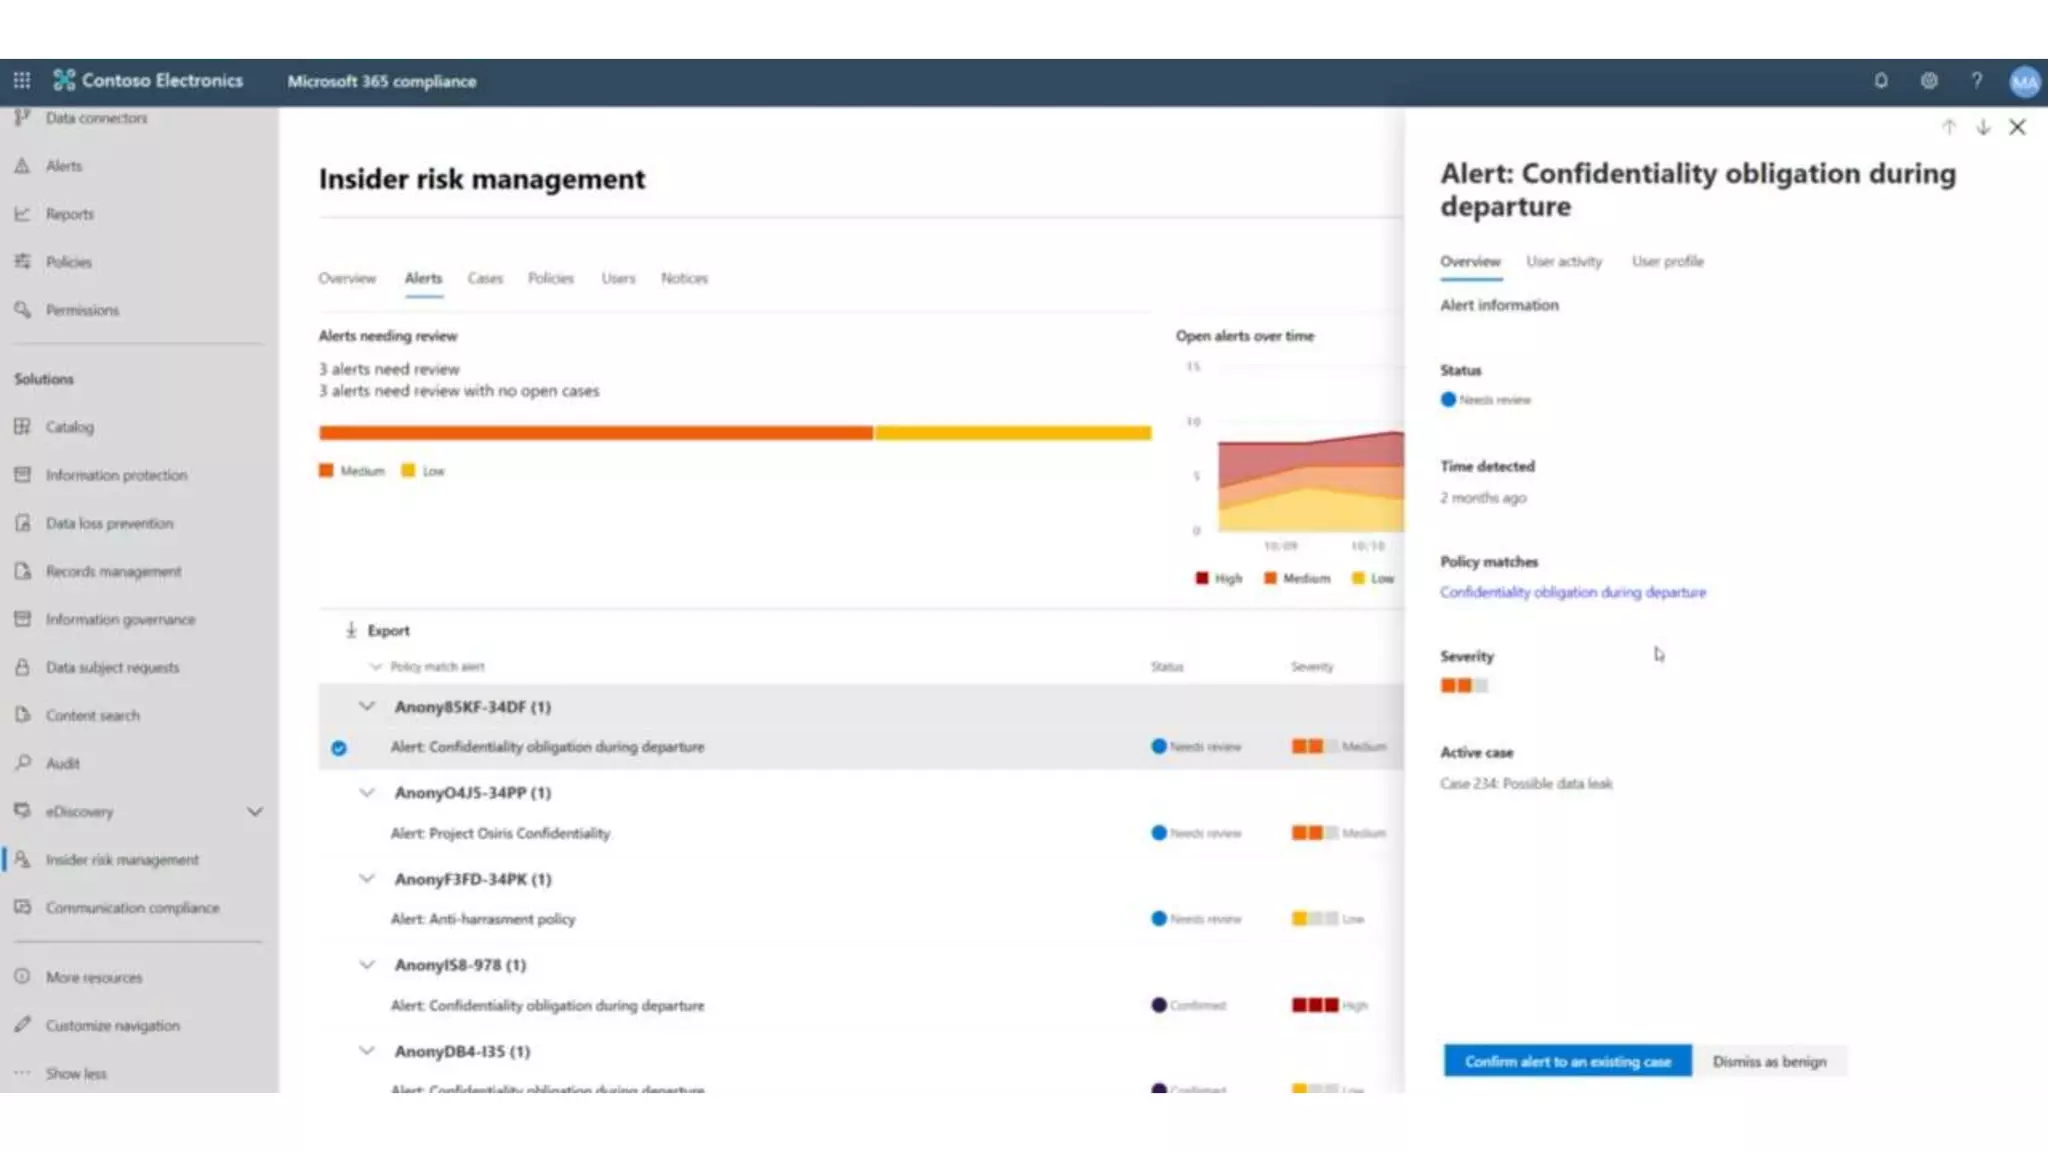Open the settings gear icon

(x=1929, y=81)
